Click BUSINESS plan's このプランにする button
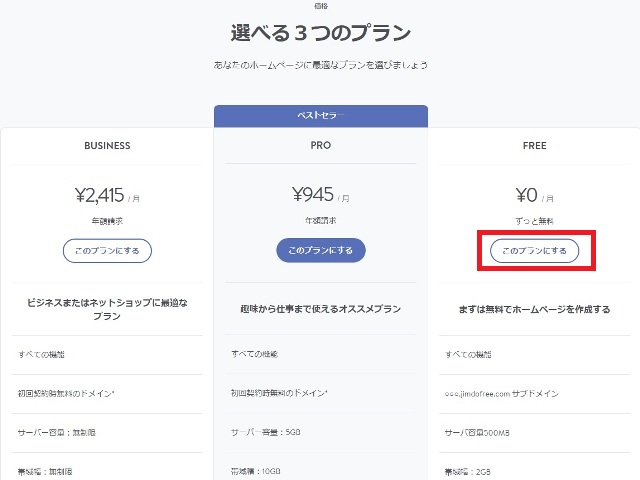 [107, 250]
